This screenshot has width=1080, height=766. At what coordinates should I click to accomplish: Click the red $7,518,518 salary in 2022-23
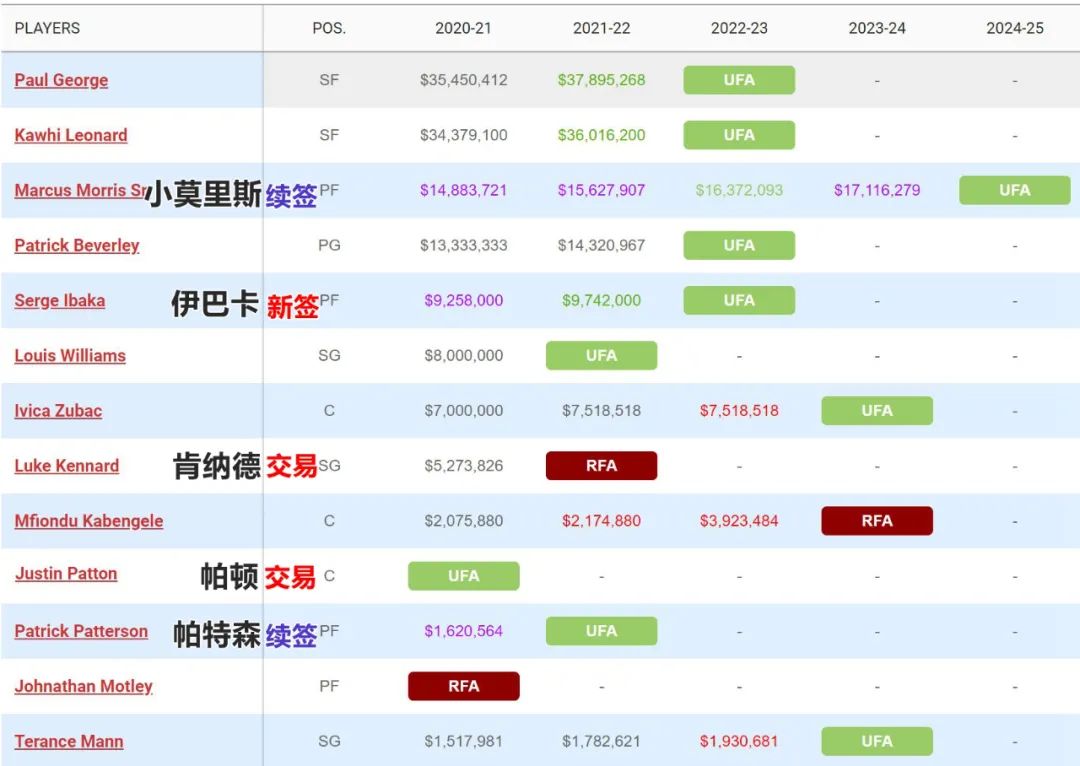point(739,411)
